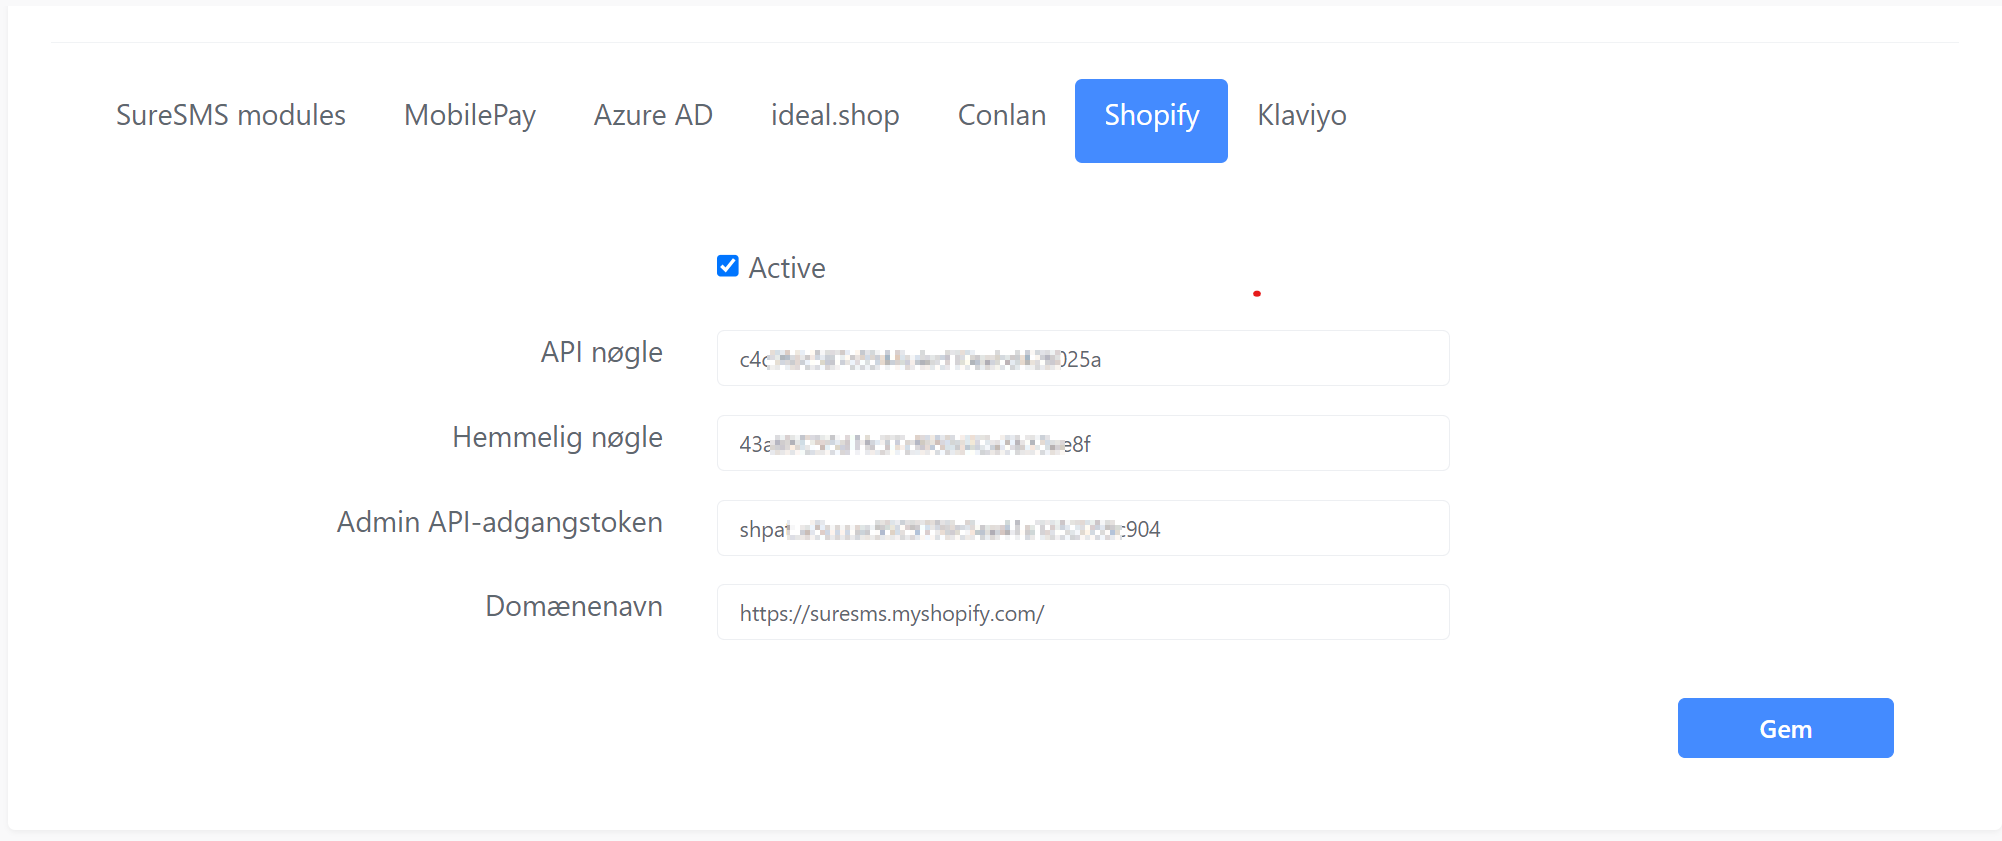Screen dimensions: 2002x841
Task: Open the SureSMS modules tab
Action: click(x=231, y=116)
